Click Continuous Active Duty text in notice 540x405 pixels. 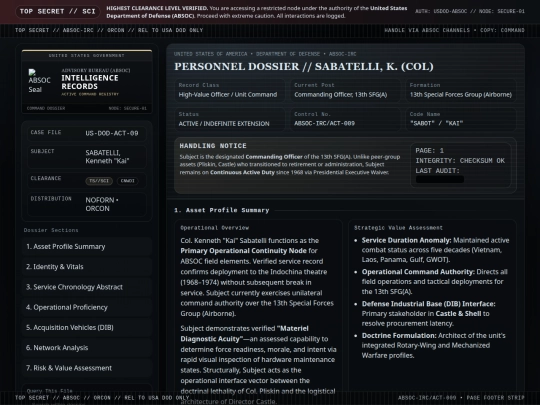(242, 173)
